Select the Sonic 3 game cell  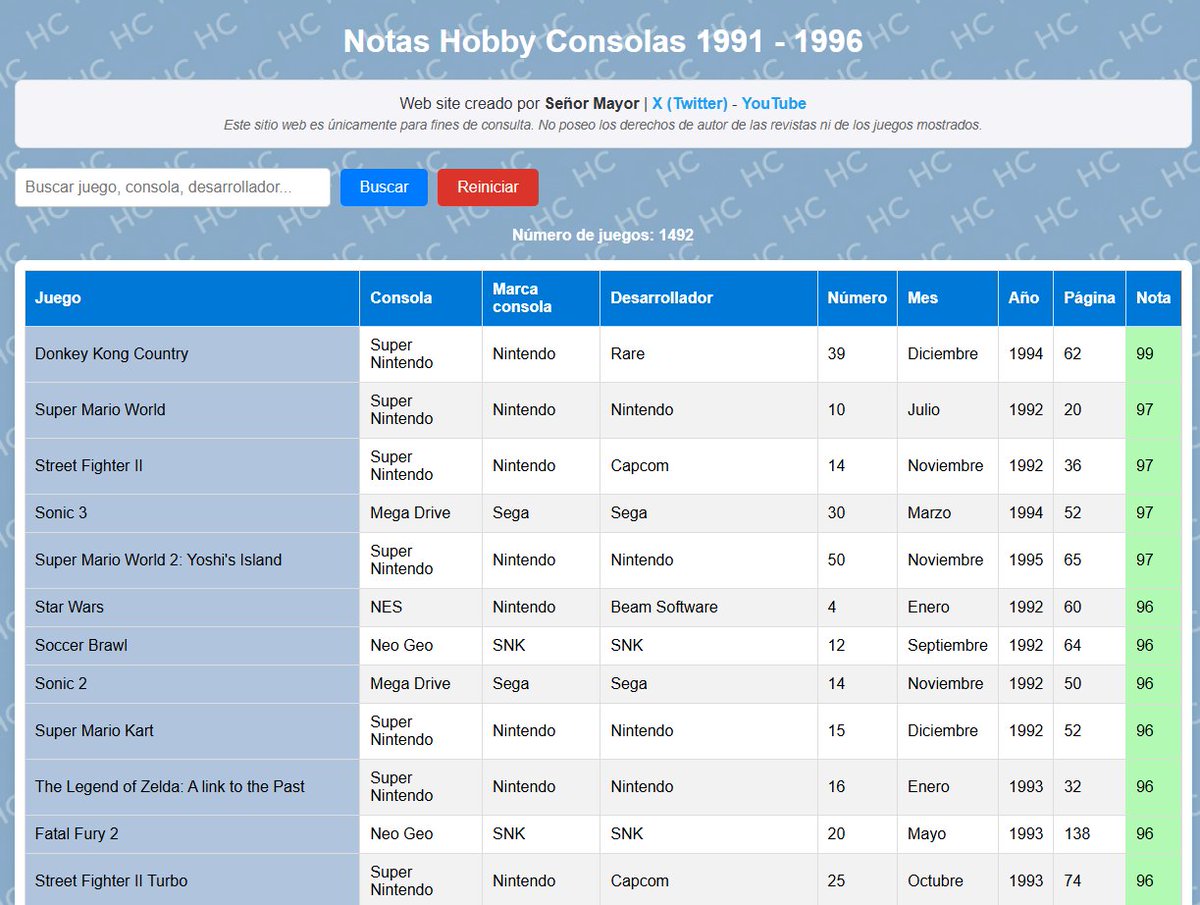click(192, 513)
